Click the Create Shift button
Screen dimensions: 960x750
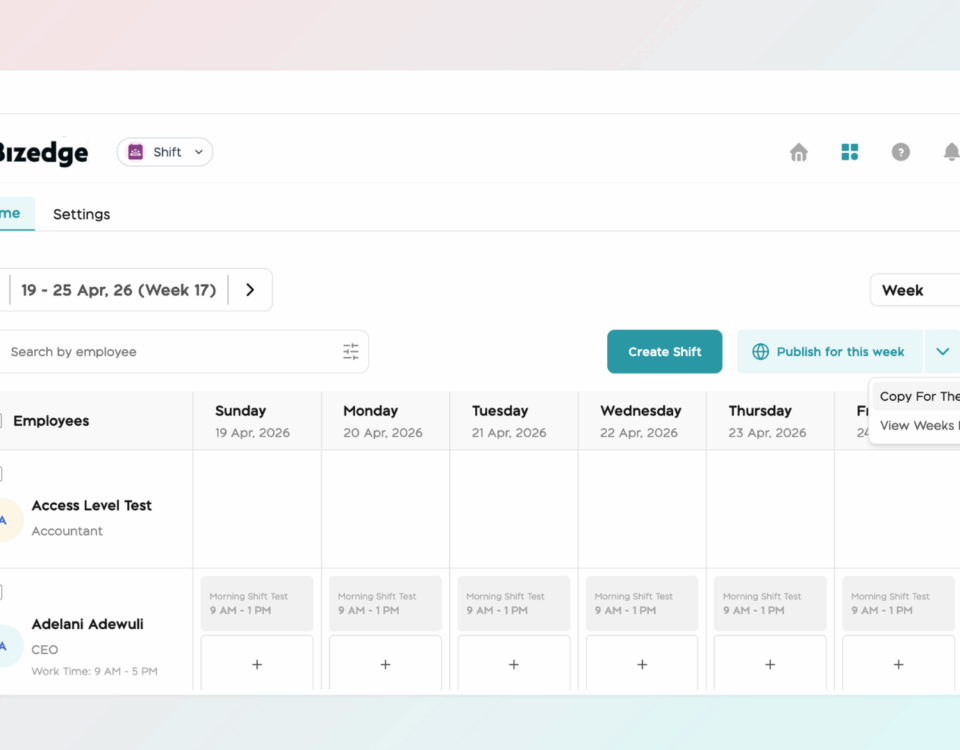coord(664,352)
